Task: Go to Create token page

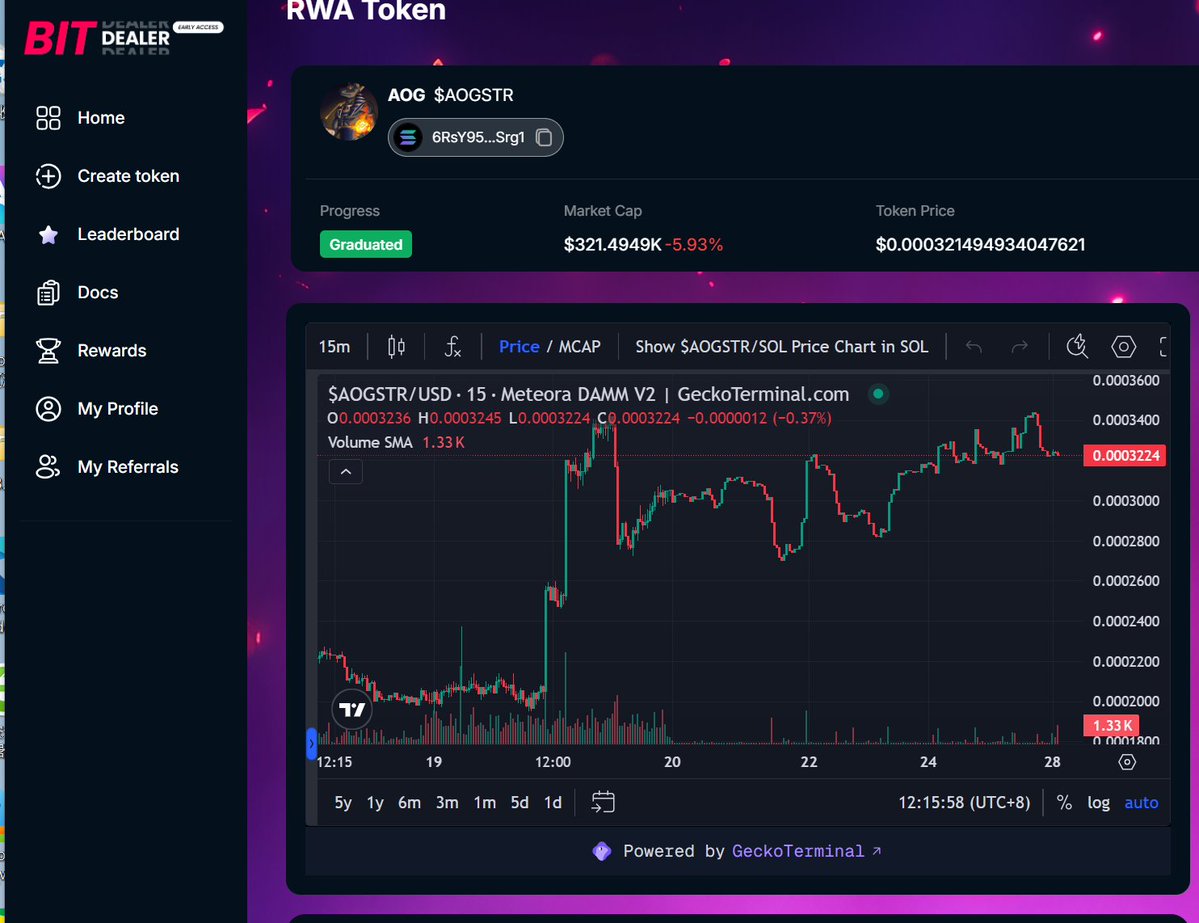Action: pyautogui.click(x=128, y=176)
